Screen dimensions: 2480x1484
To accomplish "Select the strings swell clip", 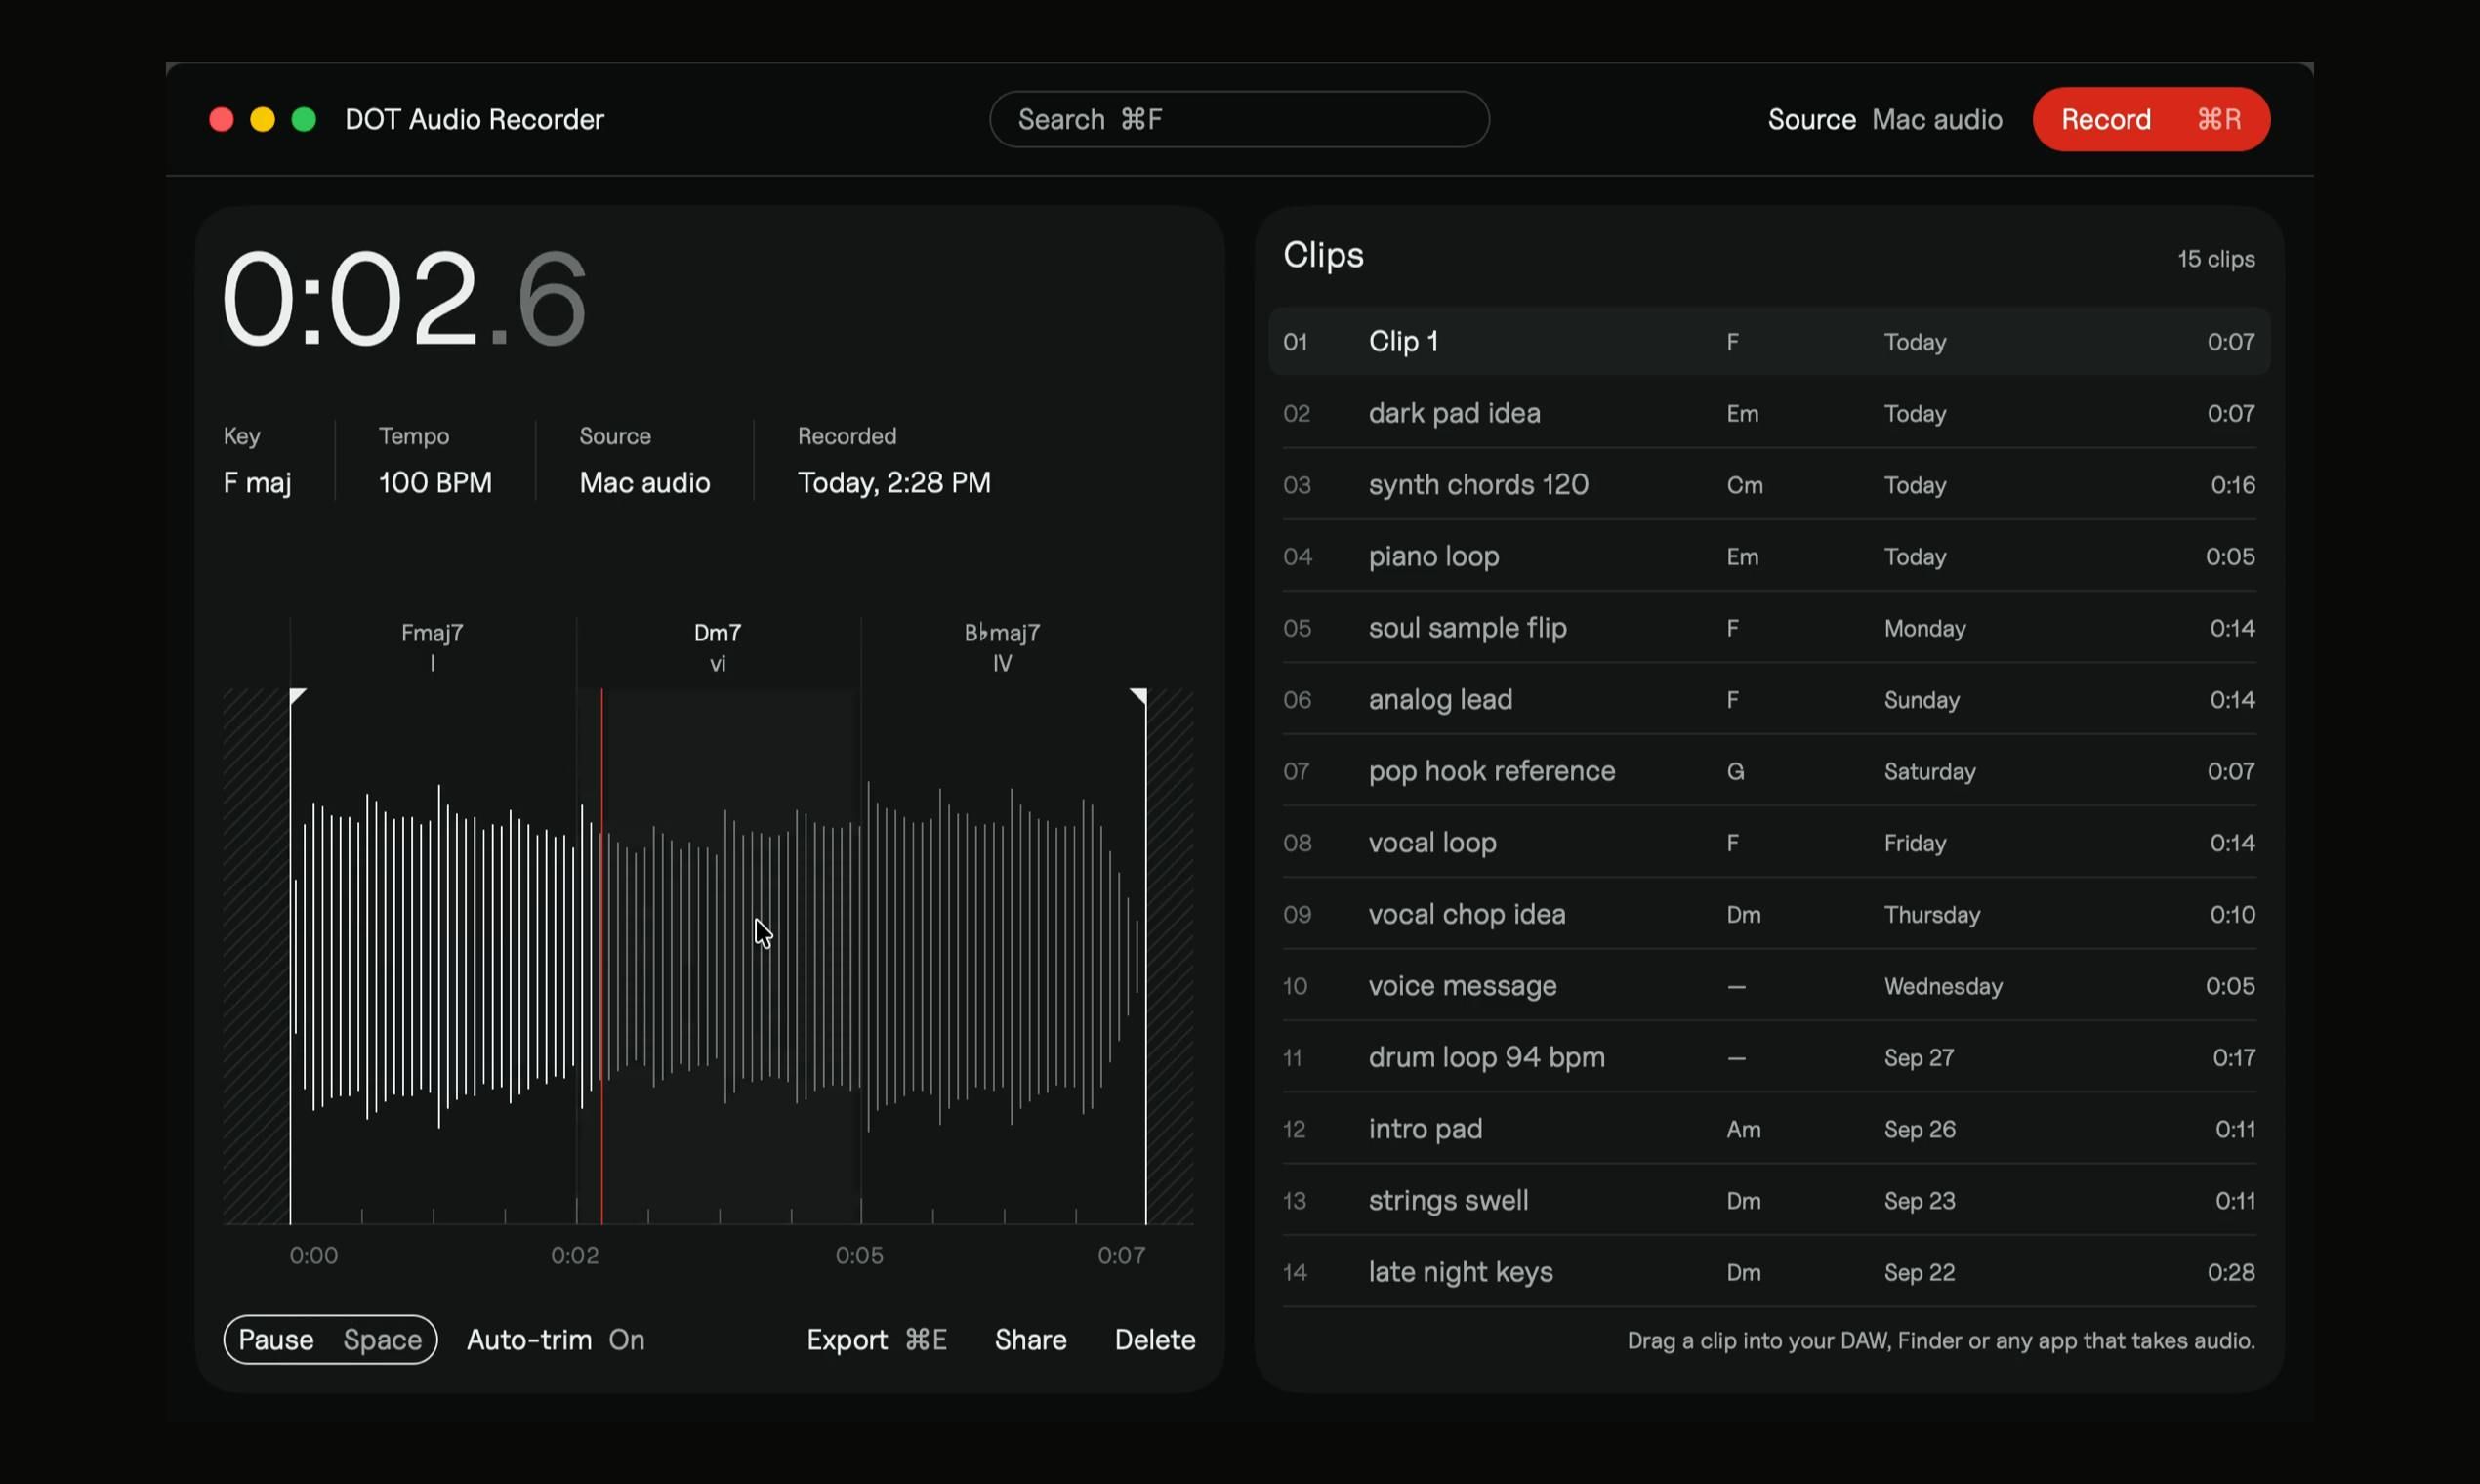I will point(1769,1200).
